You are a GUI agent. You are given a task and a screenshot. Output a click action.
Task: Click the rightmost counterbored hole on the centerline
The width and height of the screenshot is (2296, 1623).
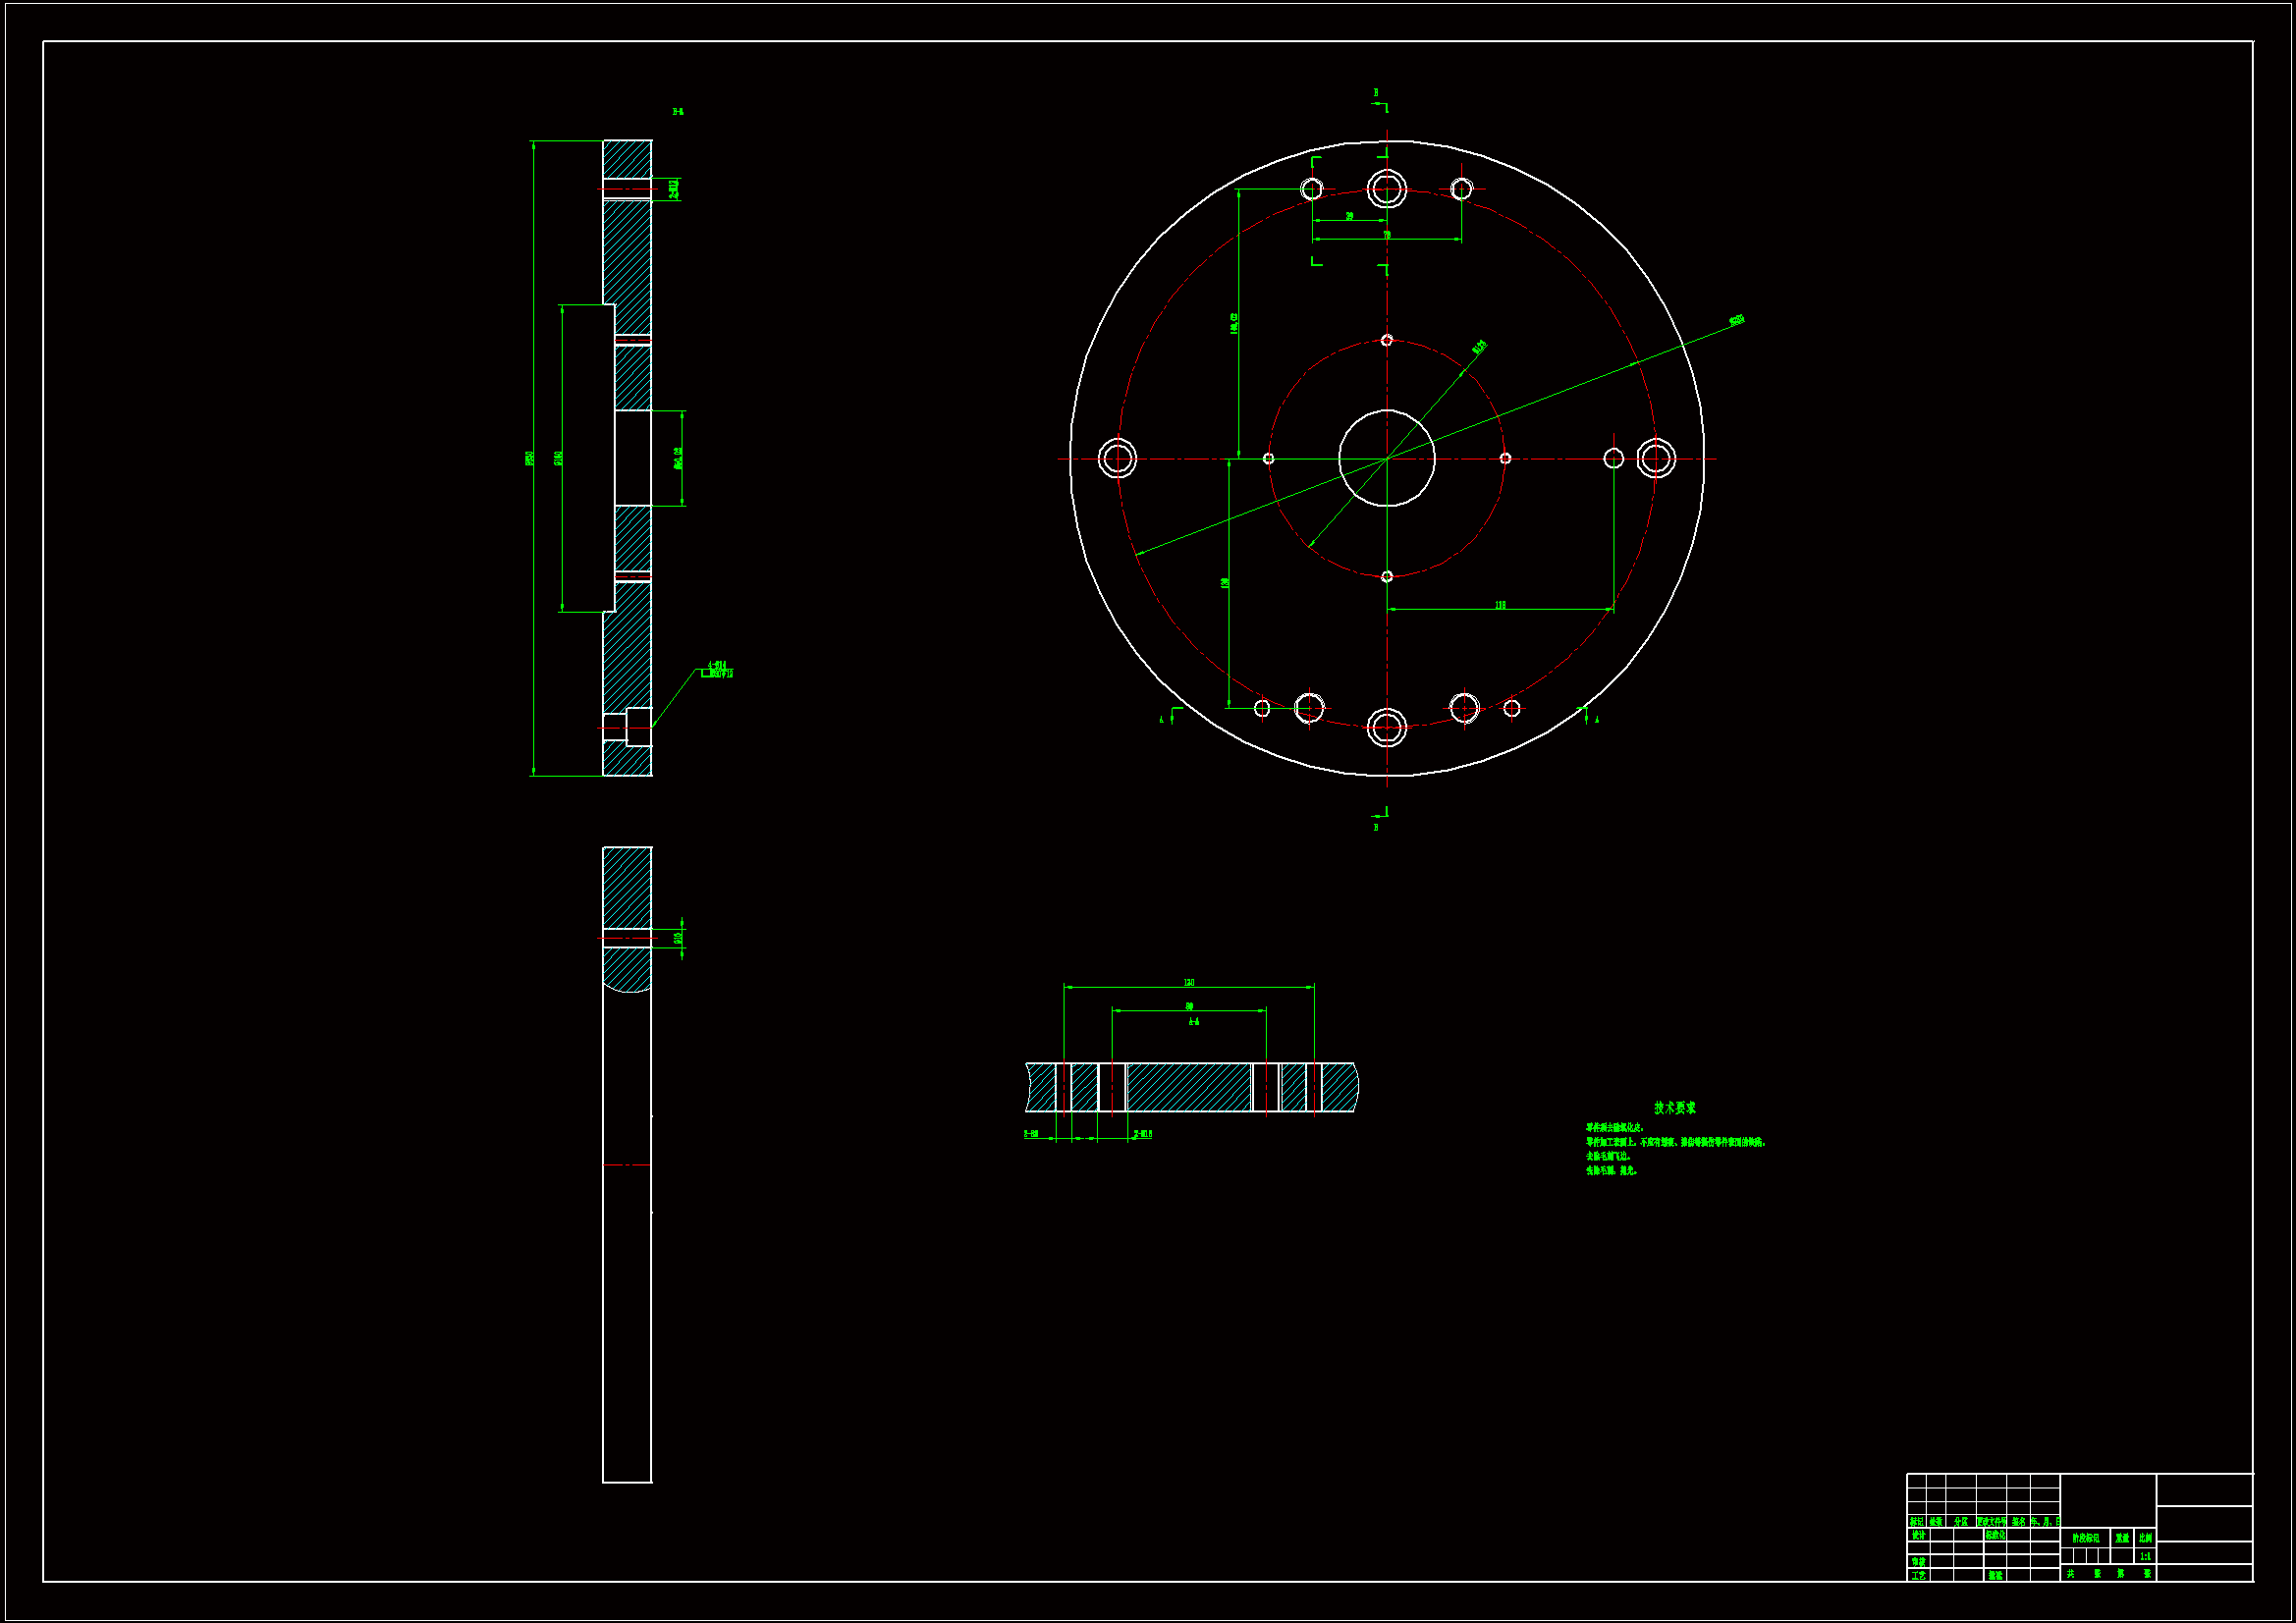(1655, 458)
